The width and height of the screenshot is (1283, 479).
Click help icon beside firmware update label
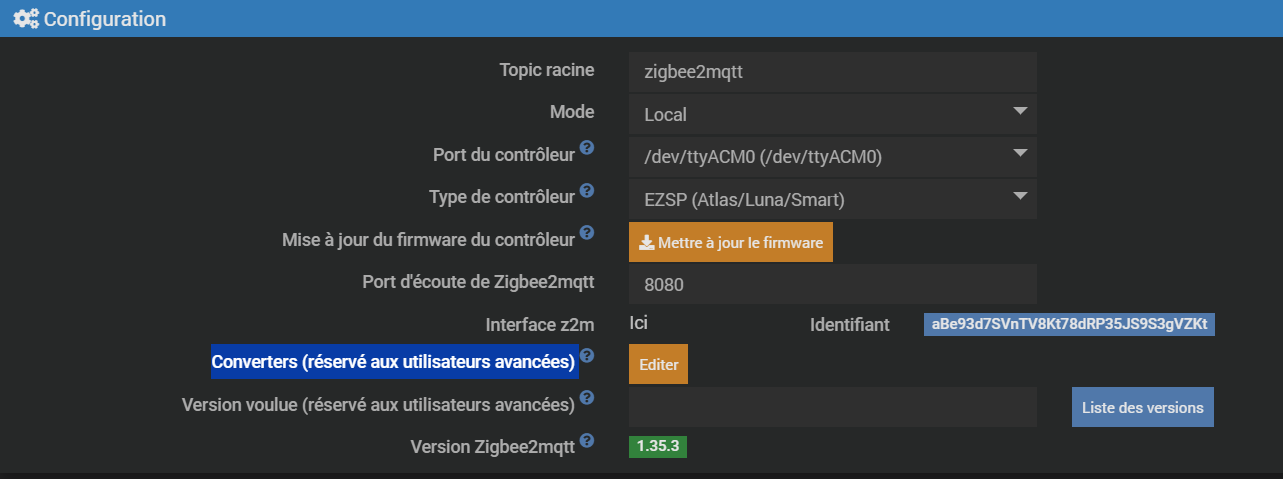[x=587, y=234]
